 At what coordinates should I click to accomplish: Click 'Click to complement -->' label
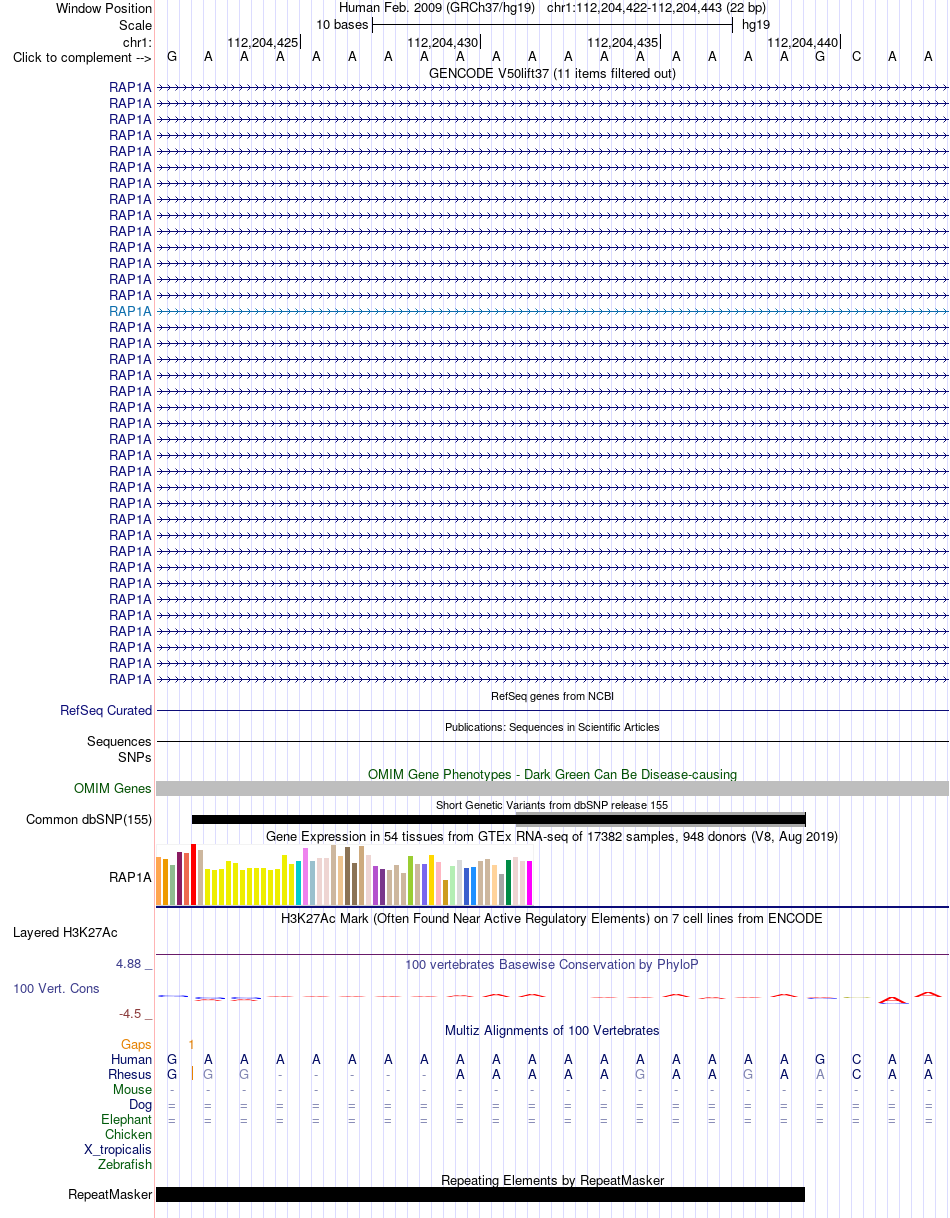click(x=82, y=57)
